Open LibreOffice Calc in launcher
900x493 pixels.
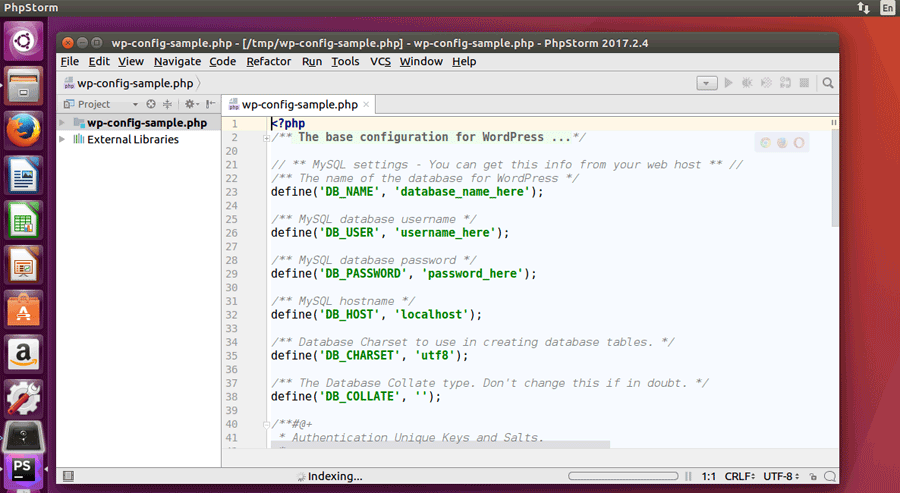[x=23, y=220]
